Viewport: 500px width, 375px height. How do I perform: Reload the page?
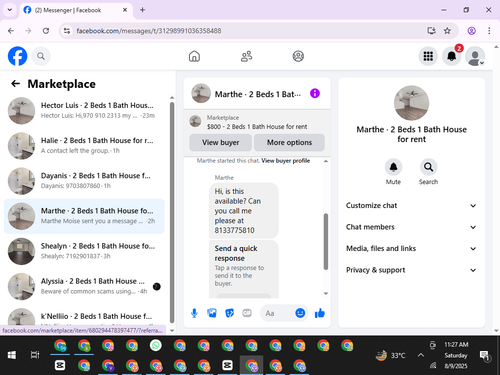tap(46, 31)
